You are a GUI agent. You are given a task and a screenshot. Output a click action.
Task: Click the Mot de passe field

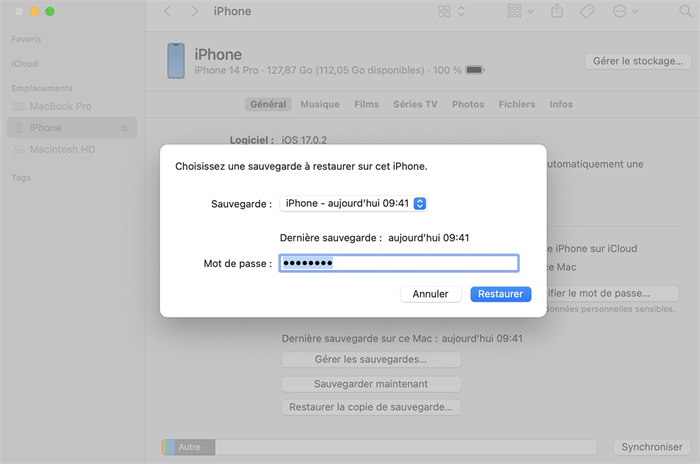point(398,263)
